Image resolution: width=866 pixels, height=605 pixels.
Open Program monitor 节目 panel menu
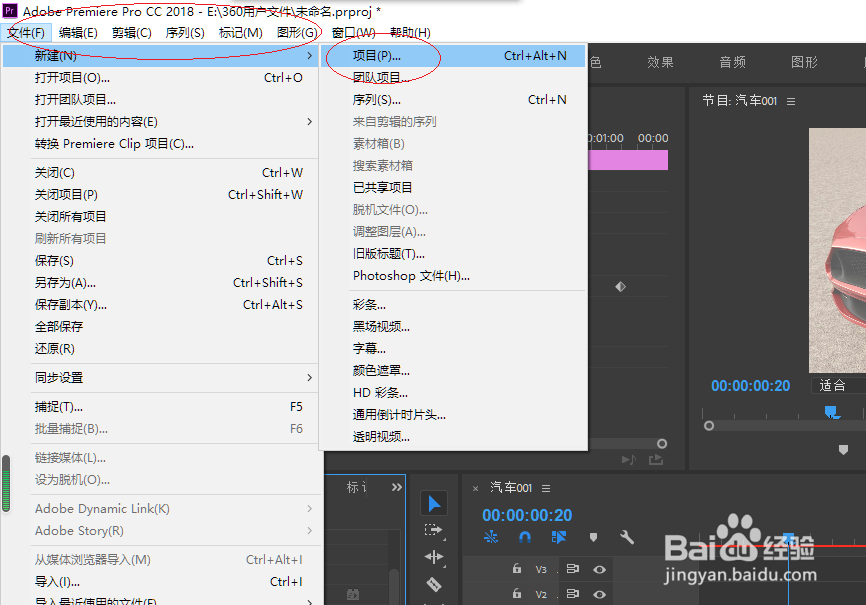[791, 101]
